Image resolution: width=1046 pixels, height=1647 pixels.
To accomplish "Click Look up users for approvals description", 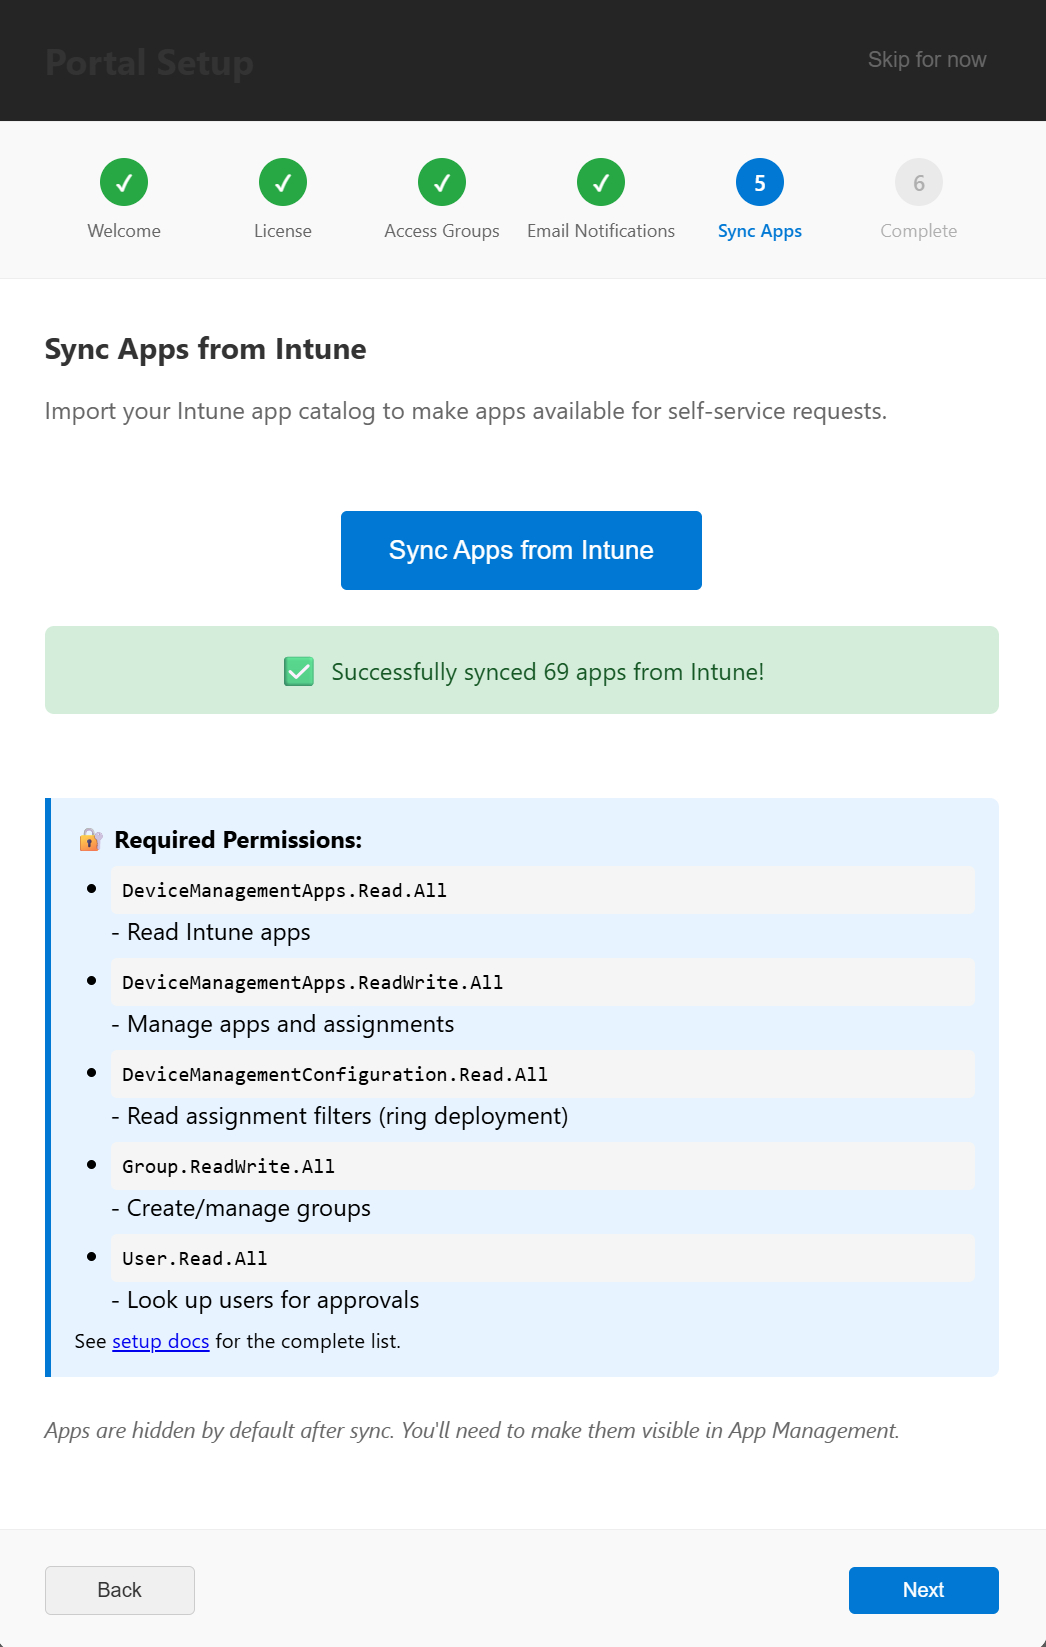I will coord(265,1300).
